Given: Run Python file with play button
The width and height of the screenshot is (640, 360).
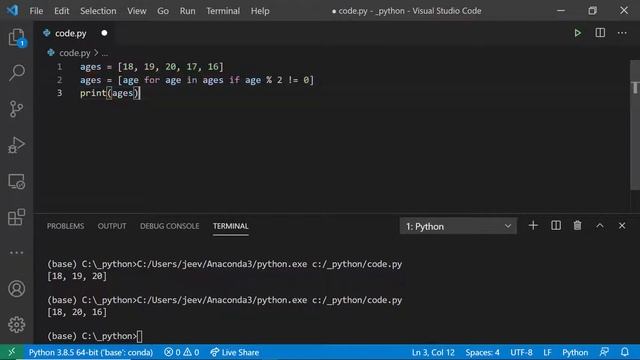Looking at the screenshot, I should [578, 33].
